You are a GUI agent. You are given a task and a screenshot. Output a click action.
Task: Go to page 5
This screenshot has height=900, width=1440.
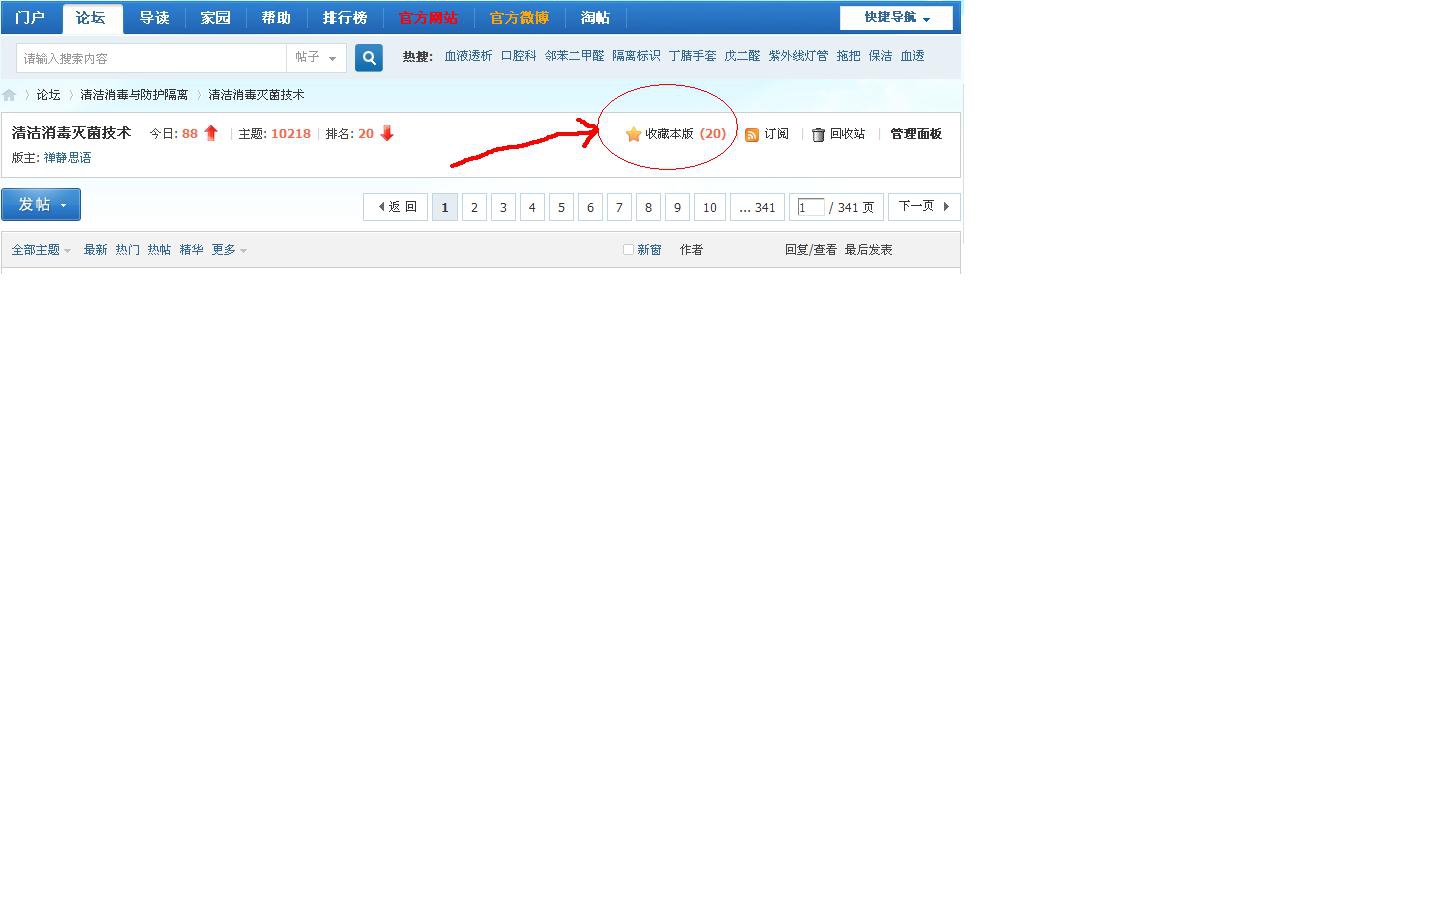pos(561,207)
